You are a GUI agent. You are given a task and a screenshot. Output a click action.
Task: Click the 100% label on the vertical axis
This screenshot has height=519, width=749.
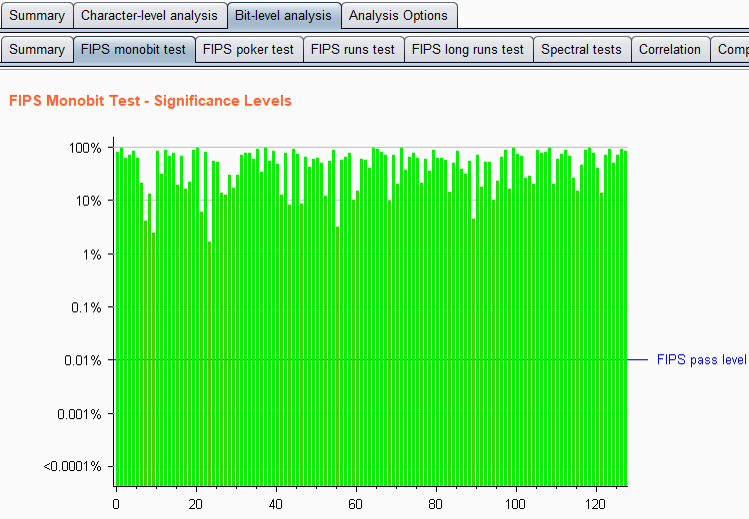point(85,148)
